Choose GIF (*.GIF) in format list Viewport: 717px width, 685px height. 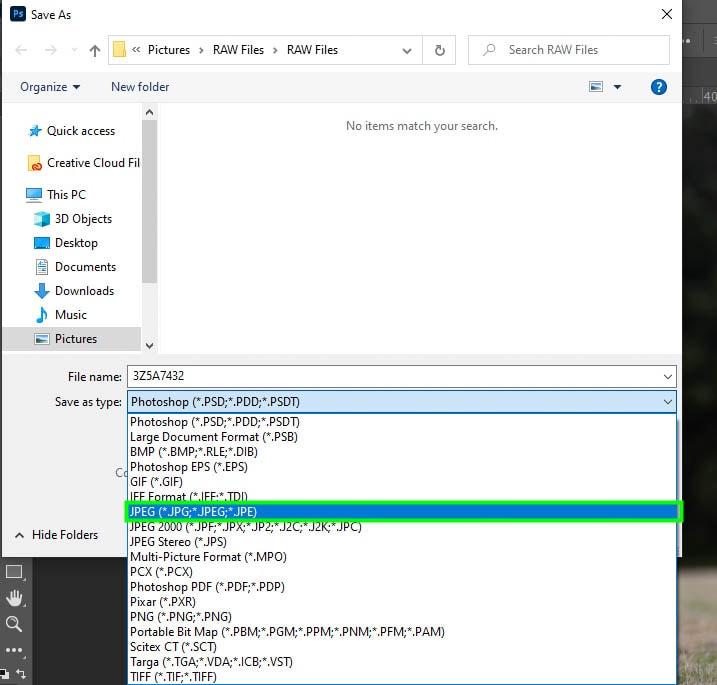pos(402,482)
